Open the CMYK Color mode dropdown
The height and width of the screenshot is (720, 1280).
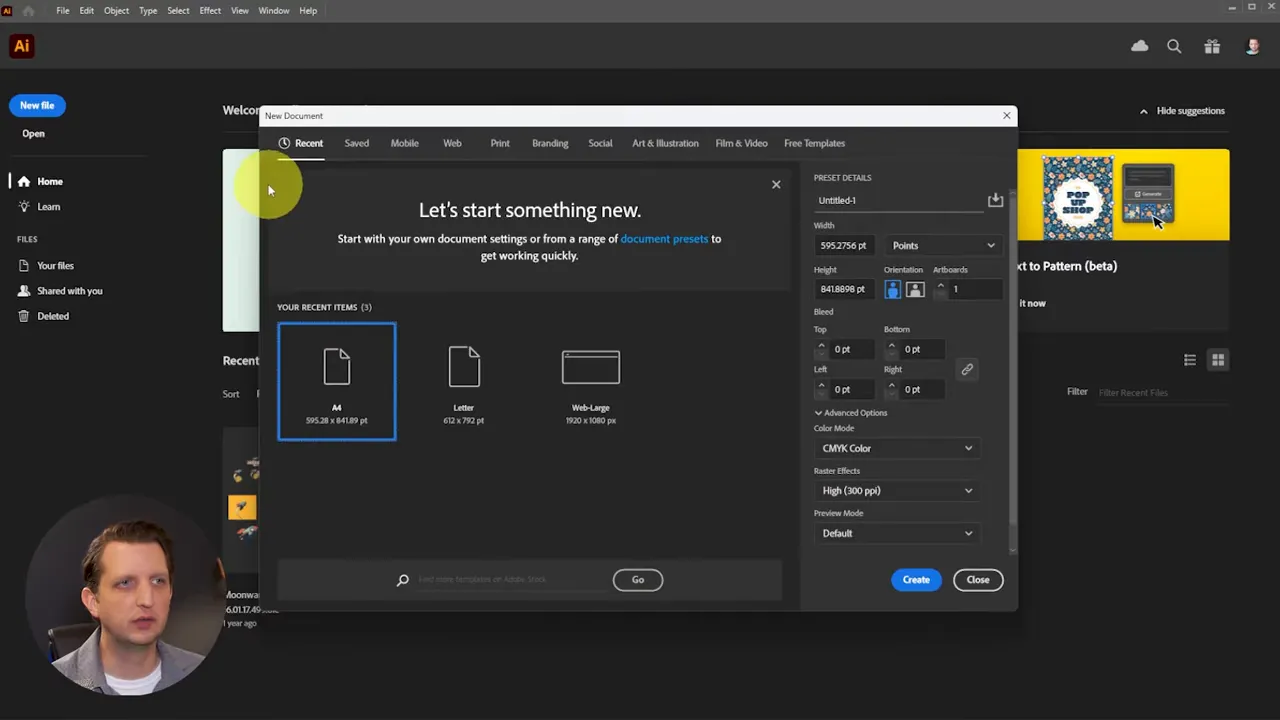point(895,448)
